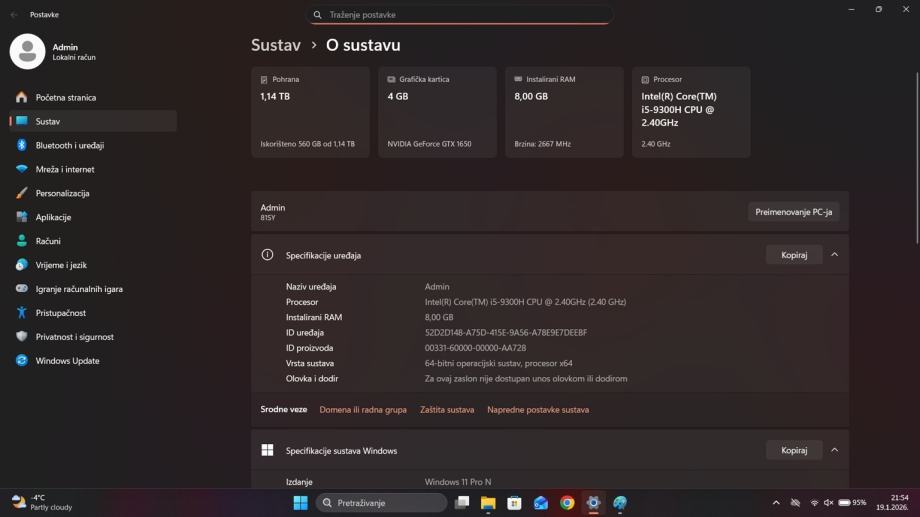Open Privatnost i sigurnost section
920x517 pixels.
(x=93, y=336)
